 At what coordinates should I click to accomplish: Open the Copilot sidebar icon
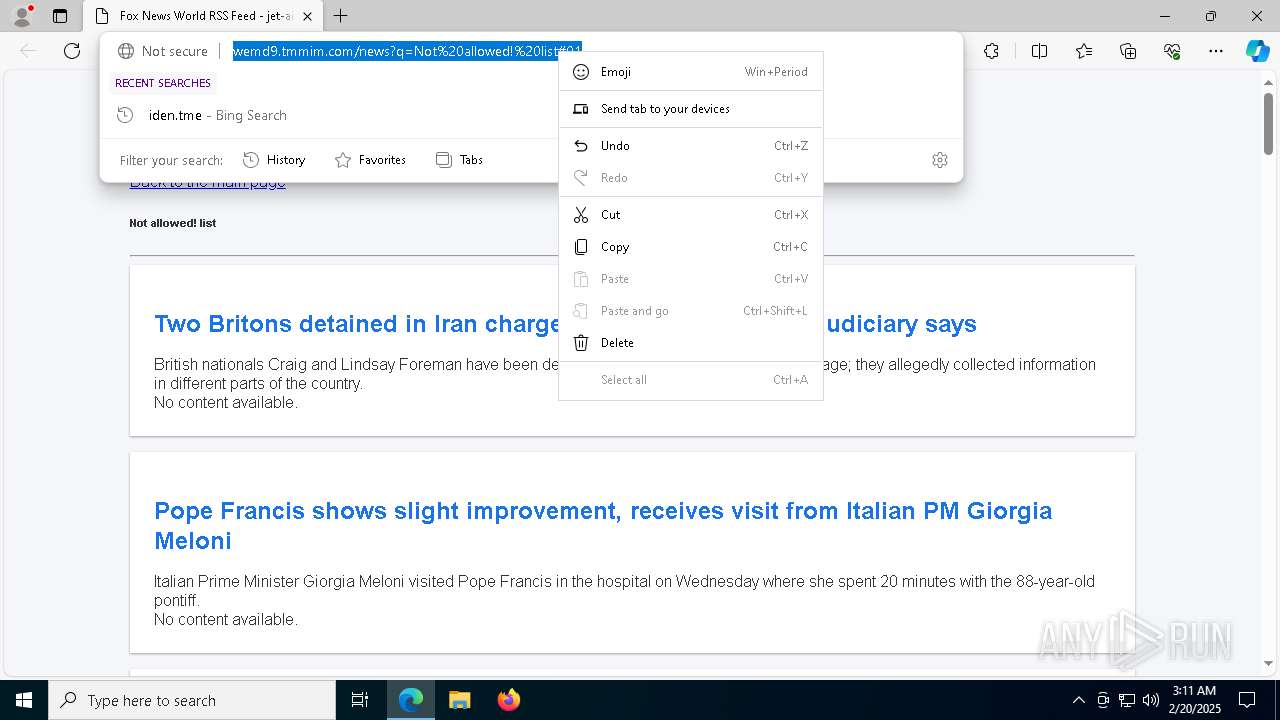click(1257, 51)
